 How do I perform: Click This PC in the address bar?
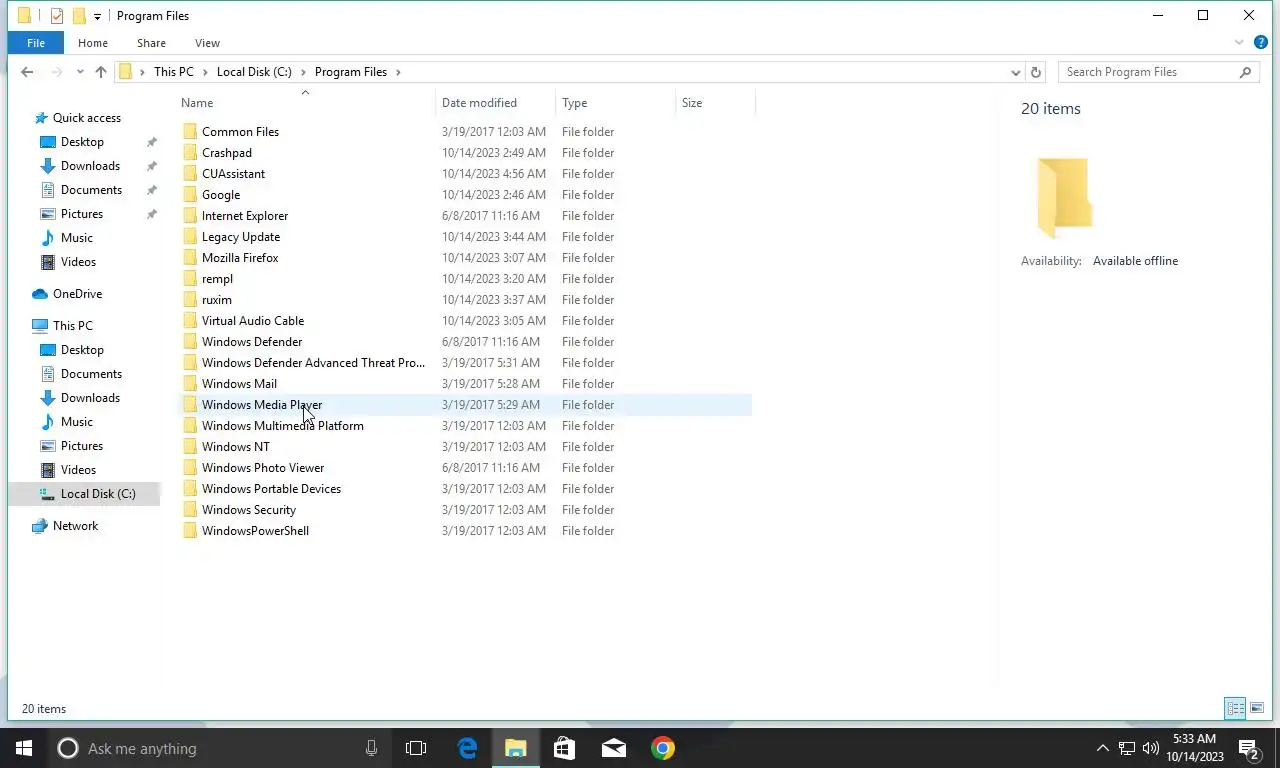point(174,72)
